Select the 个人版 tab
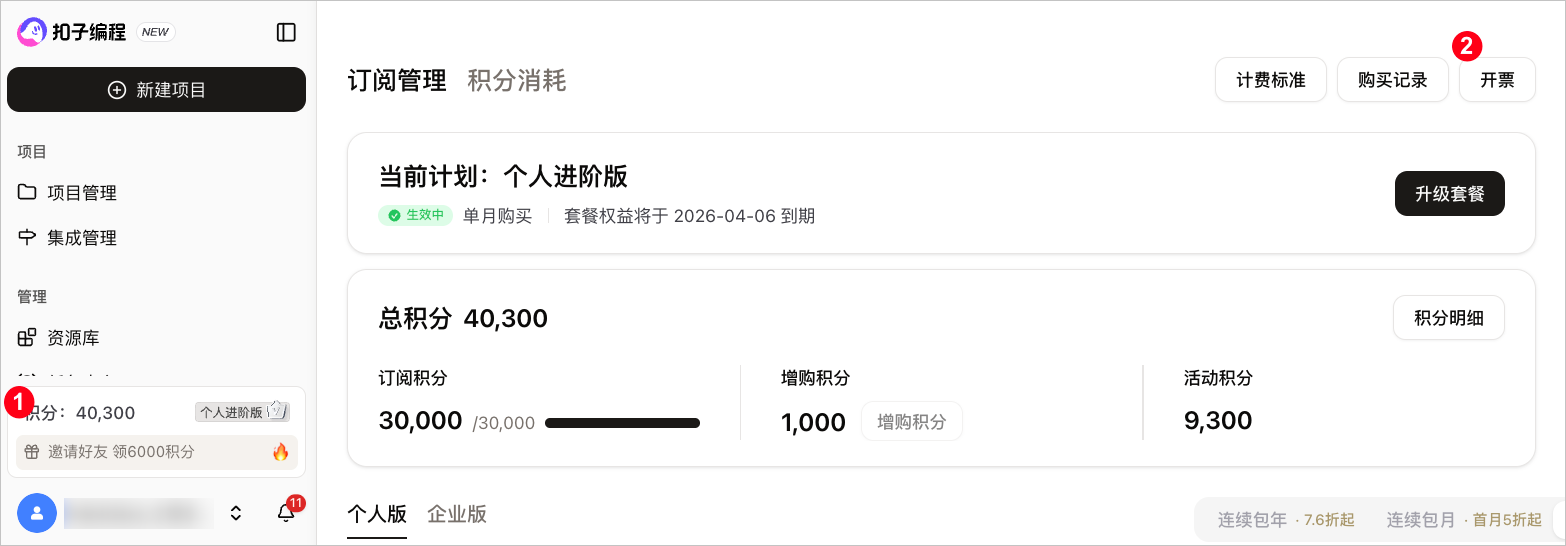This screenshot has height=546, width=1566. pos(377,514)
